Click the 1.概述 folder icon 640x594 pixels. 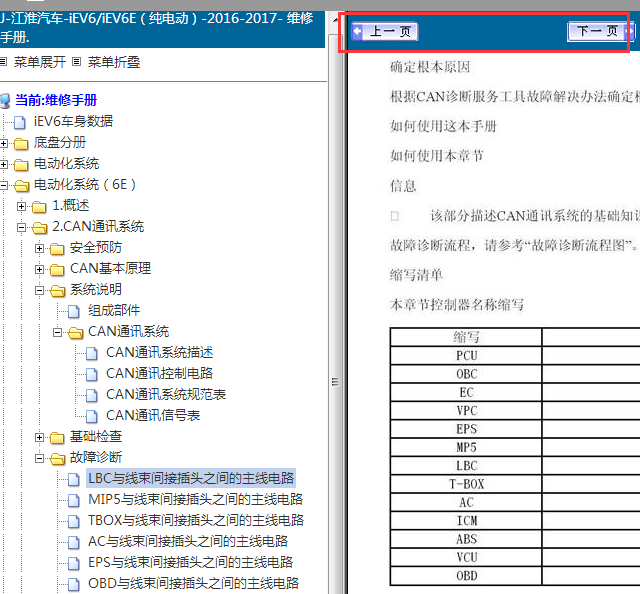pos(39,207)
